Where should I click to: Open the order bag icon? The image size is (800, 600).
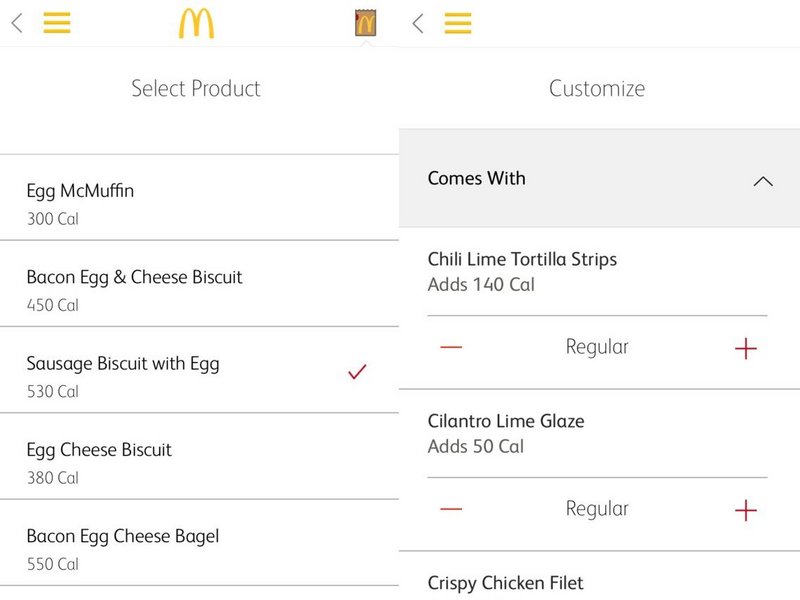[365, 23]
